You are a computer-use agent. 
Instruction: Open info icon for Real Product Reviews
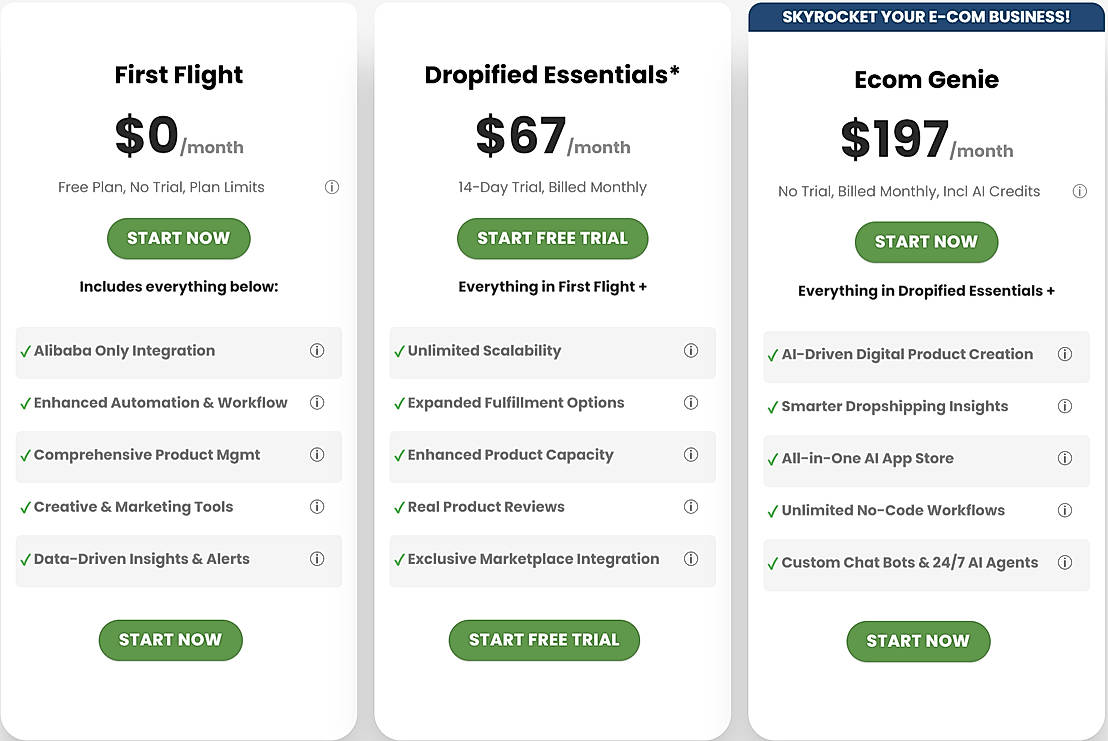tap(691, 507)
